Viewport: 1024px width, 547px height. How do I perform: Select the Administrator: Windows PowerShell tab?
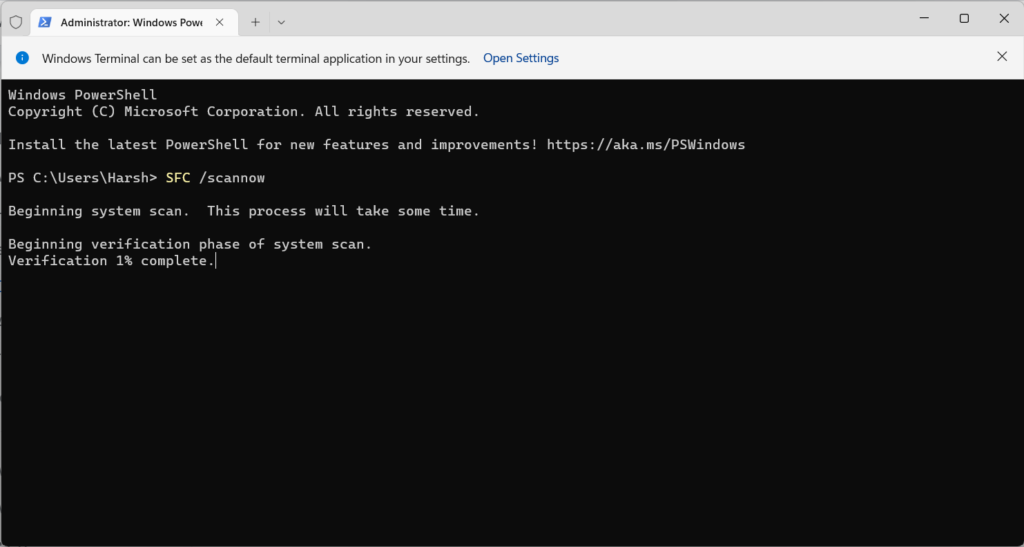click(x=130, y=21)
